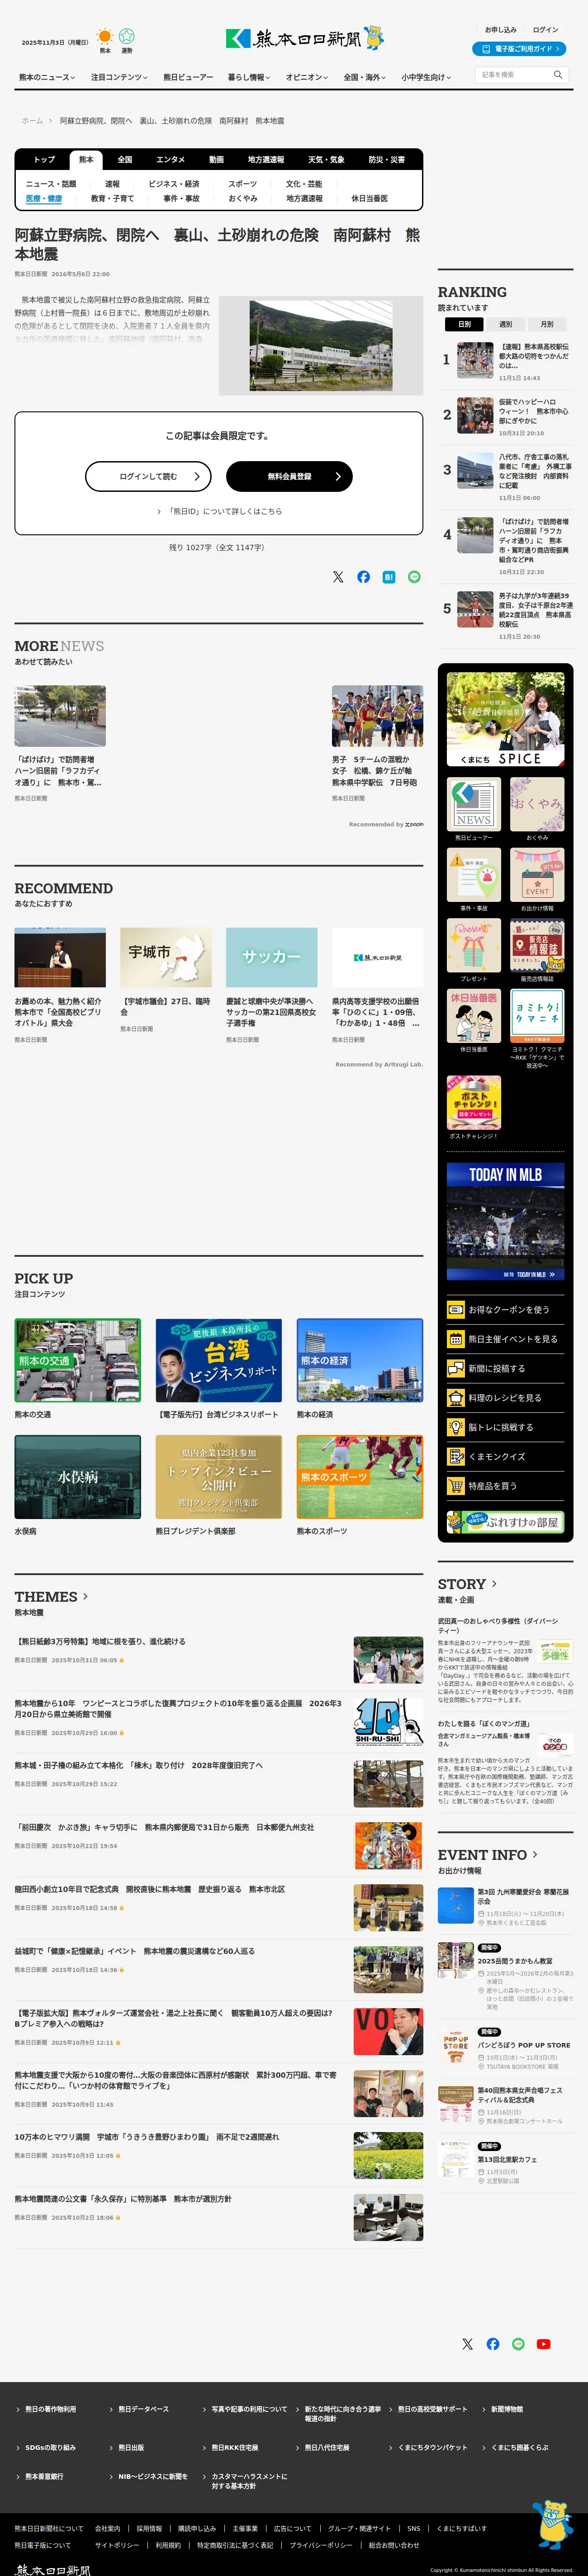Open 水俣病 pick up thumbnail

click(x=78, y=1477)
